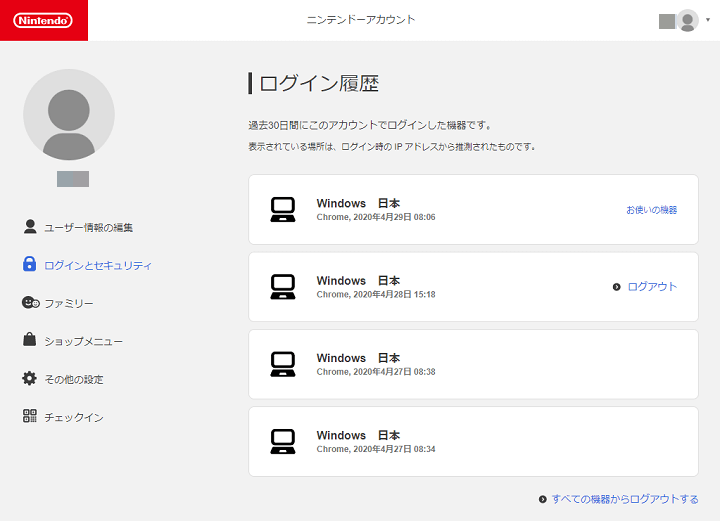720x521 pixels.
Task: Expand the header account dropdown arrow
Action: click(x=708, y=20)
